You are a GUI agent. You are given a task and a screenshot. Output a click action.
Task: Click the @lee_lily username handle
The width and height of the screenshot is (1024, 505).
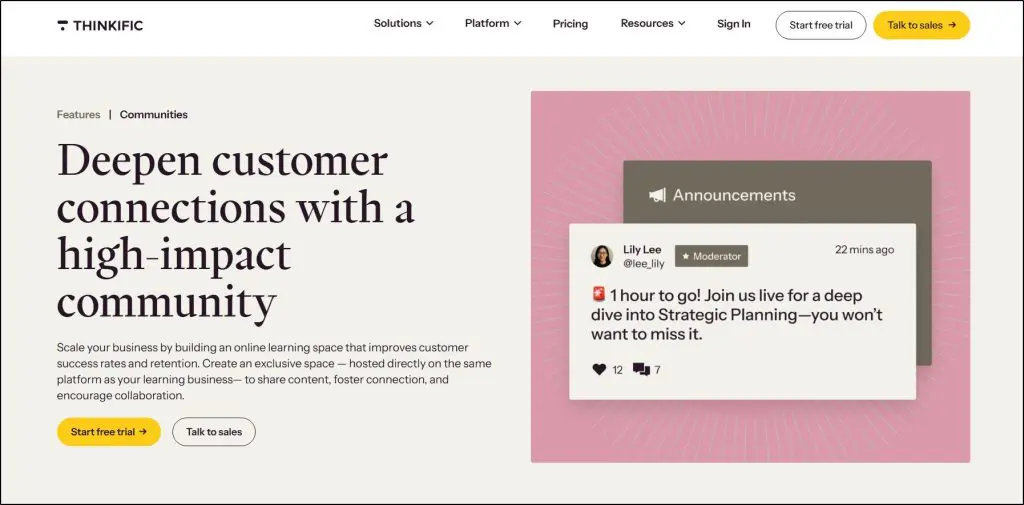644,264
